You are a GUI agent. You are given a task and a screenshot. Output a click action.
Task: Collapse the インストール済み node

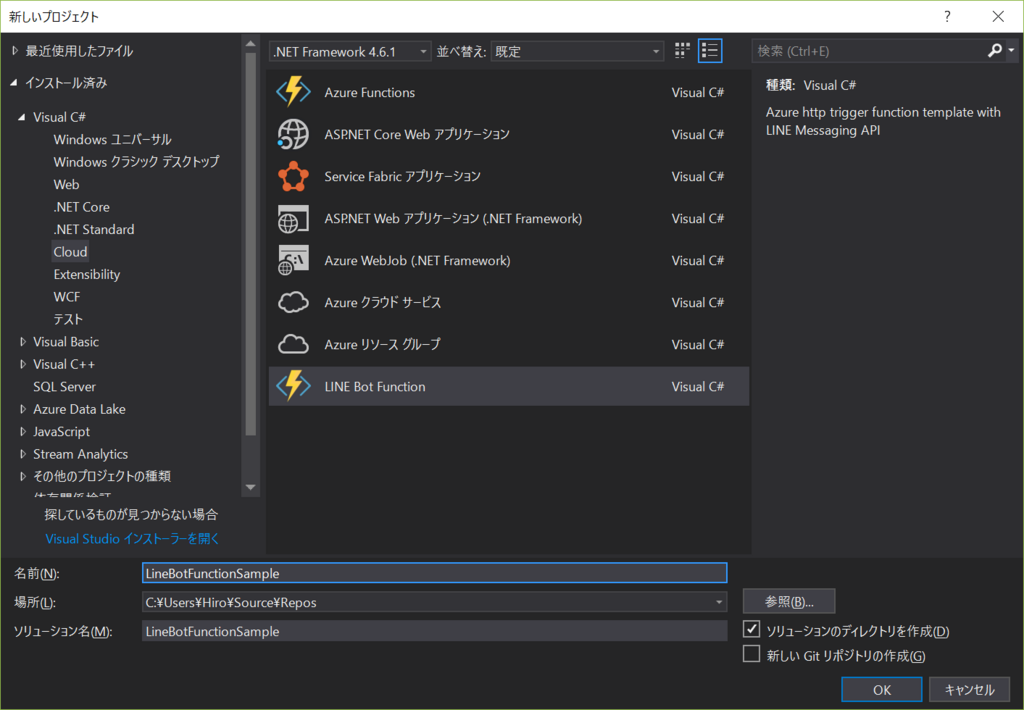pyautogui.click(x=14, y=83)
